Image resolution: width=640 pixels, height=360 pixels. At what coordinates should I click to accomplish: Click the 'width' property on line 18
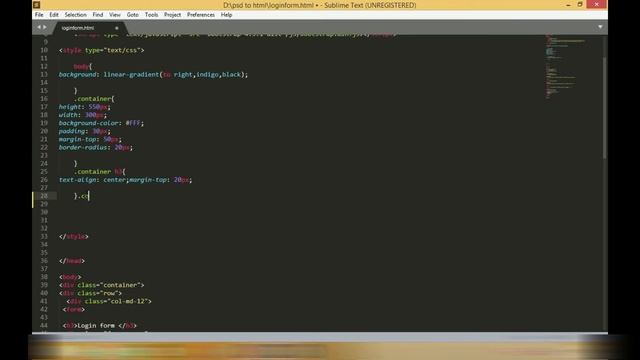click(68, 115)
